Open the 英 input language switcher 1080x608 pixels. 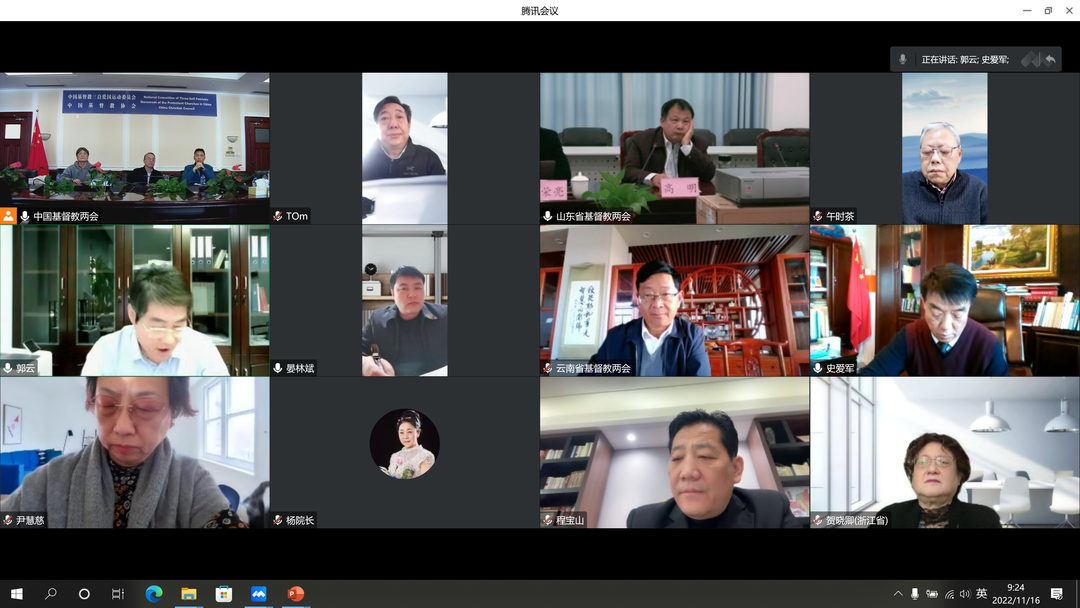983,593
